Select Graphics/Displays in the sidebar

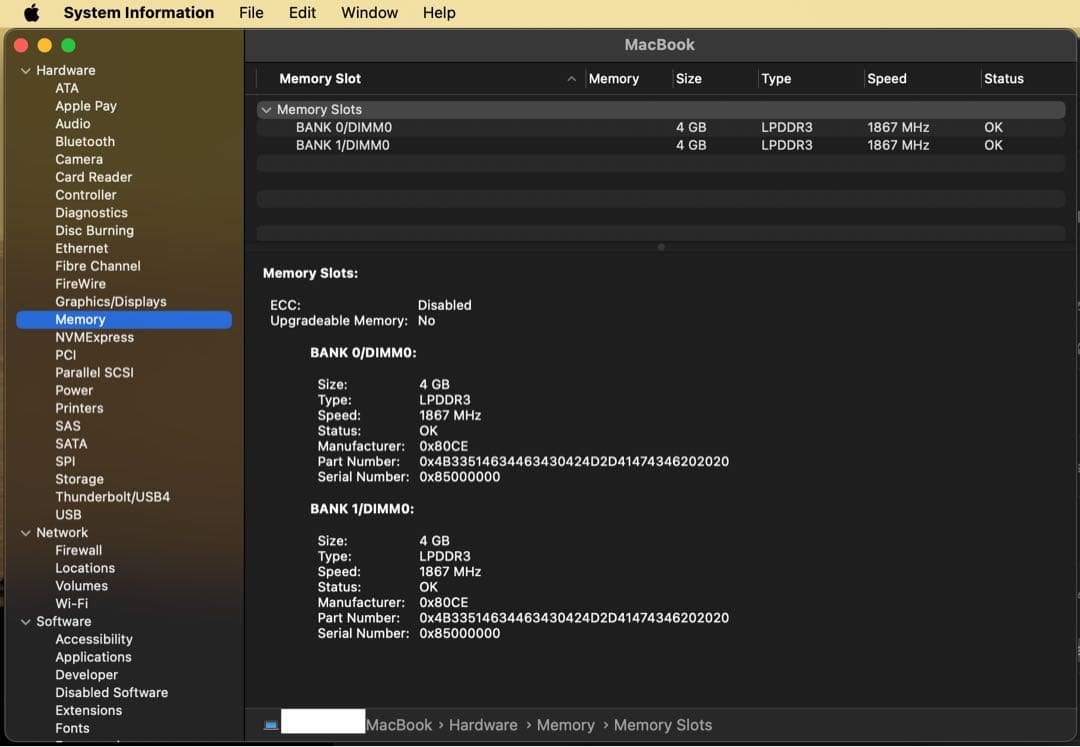point(111,302)
